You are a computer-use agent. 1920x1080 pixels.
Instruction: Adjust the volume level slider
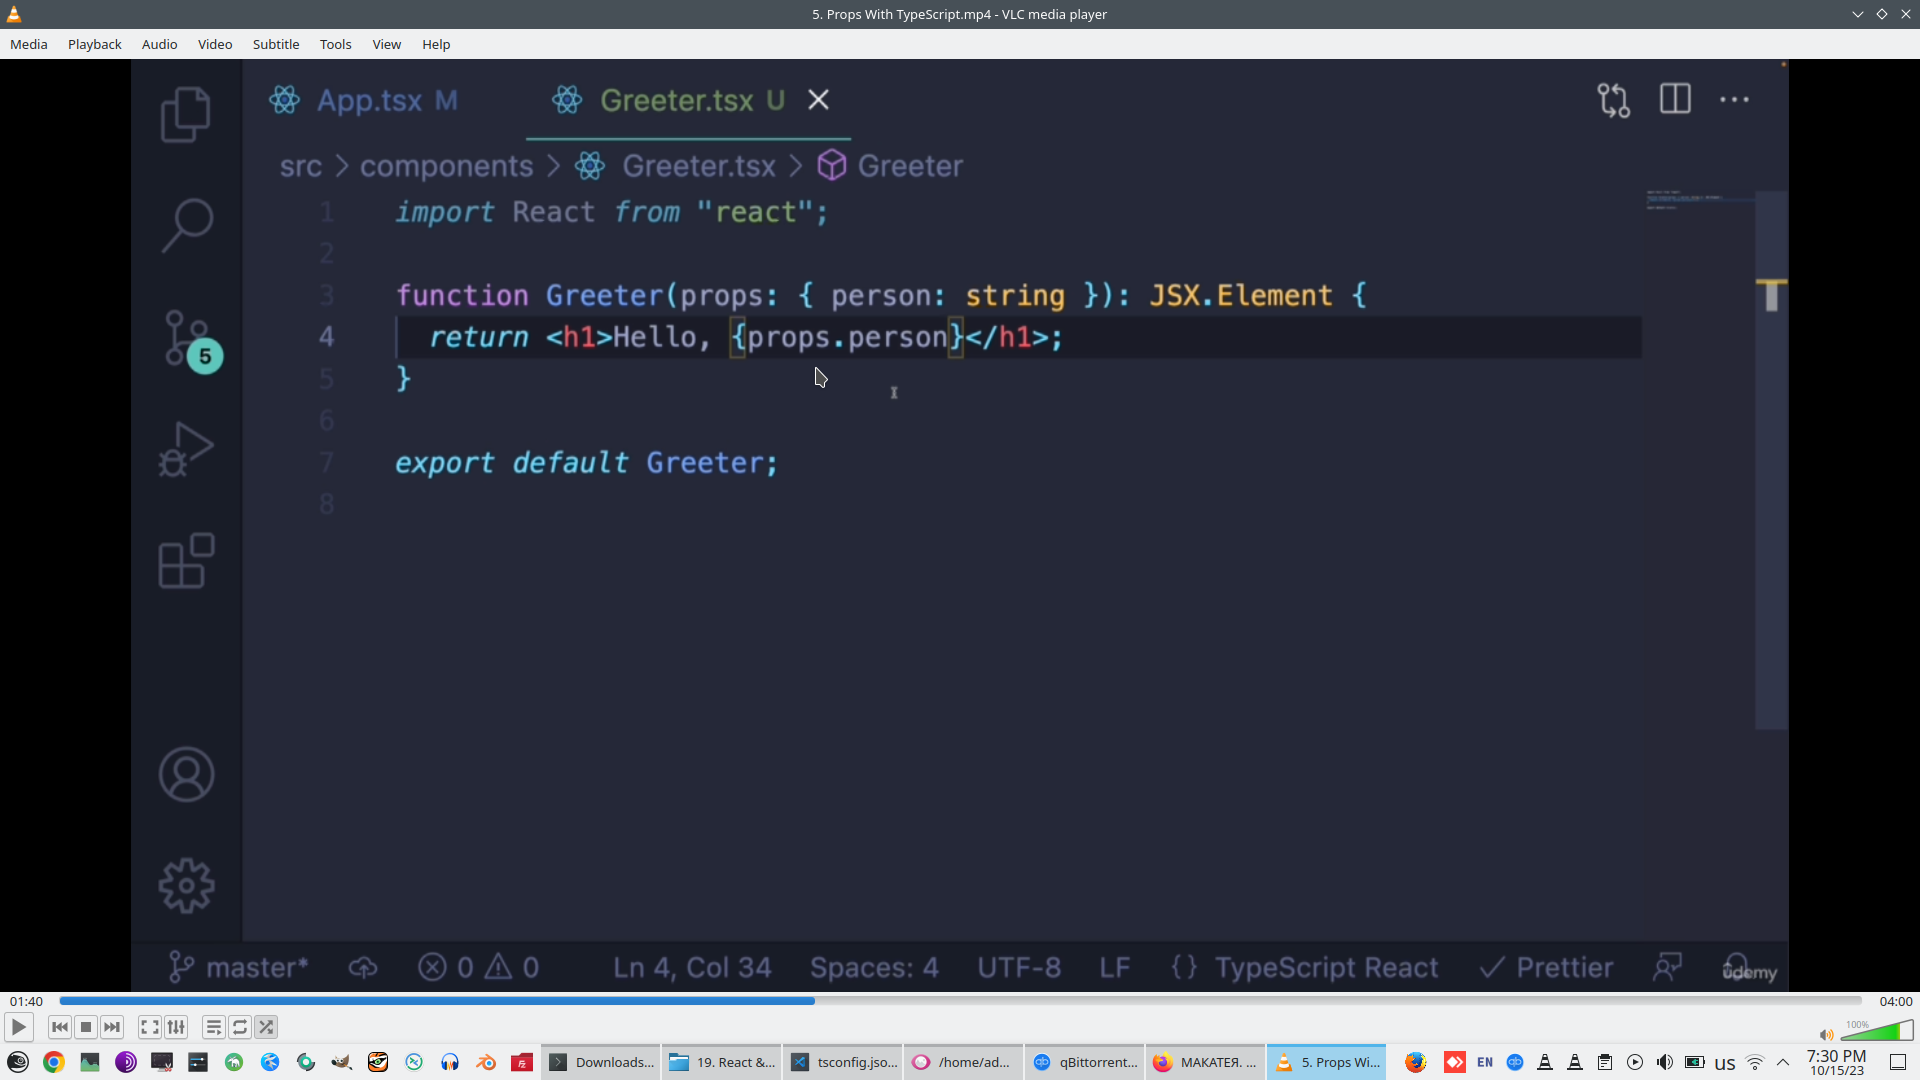[1878, 1033]
